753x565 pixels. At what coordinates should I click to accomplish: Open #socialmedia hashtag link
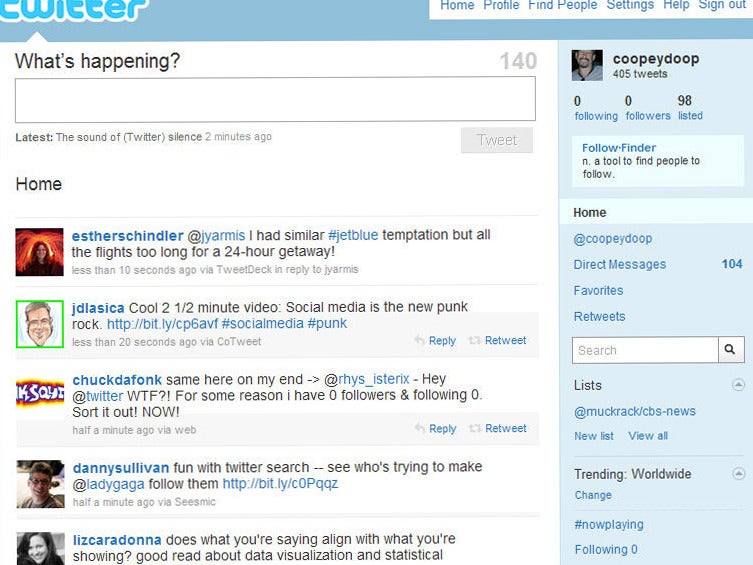point(263,324)
